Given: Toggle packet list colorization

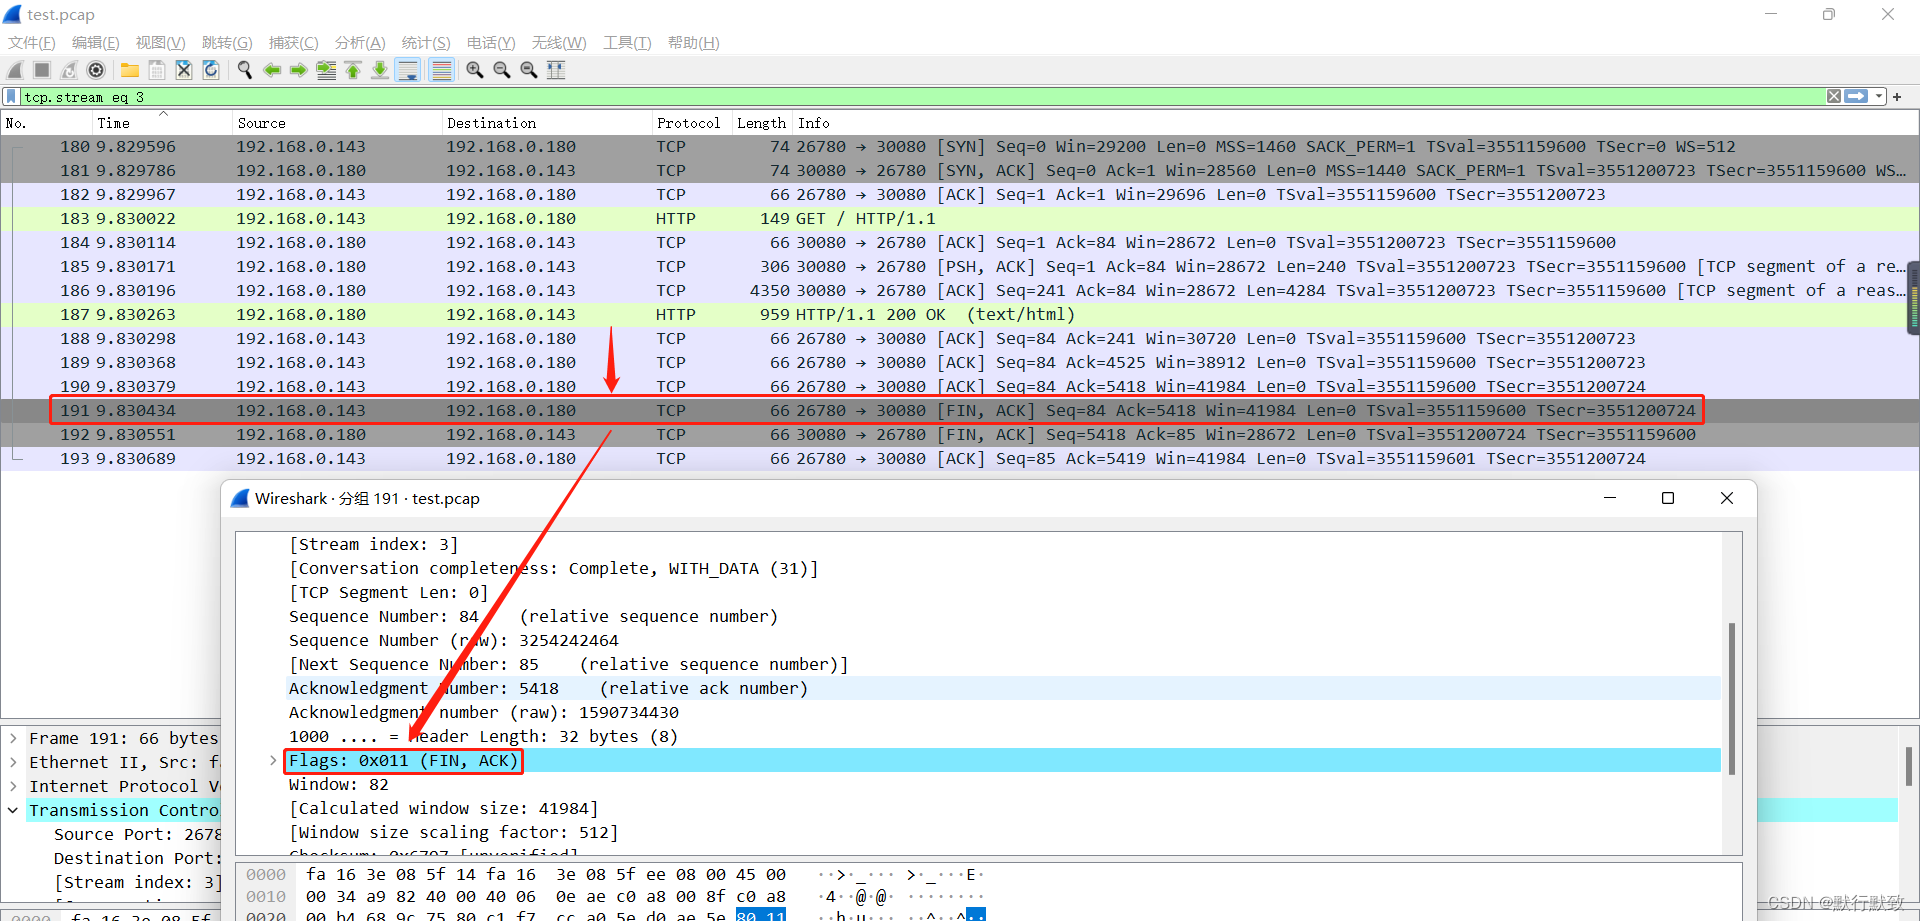Looking at the screenshot, I should pyautogui.click(x=441, y=70).
